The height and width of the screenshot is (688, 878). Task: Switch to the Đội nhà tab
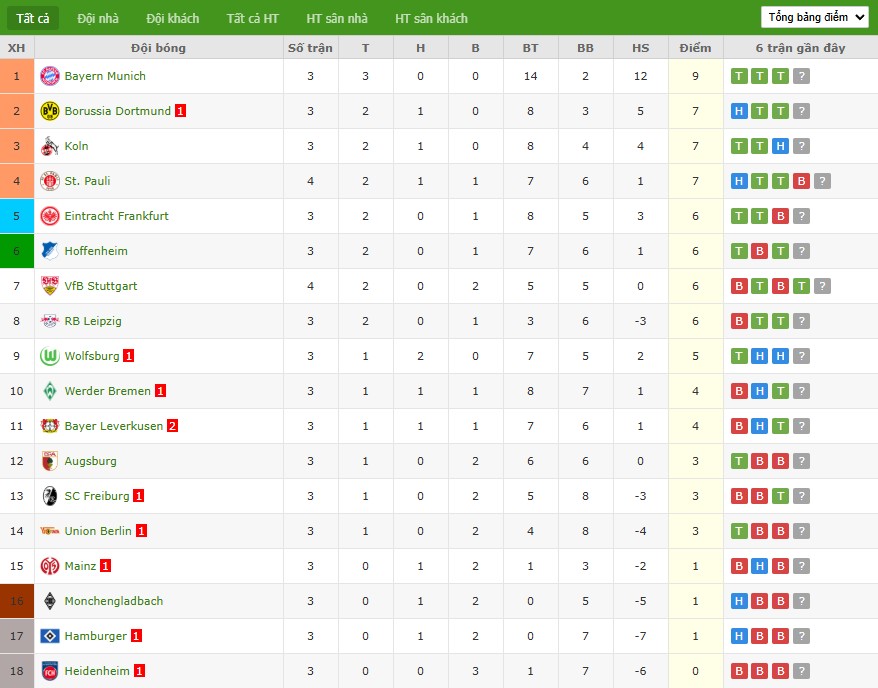coord(98,18)
